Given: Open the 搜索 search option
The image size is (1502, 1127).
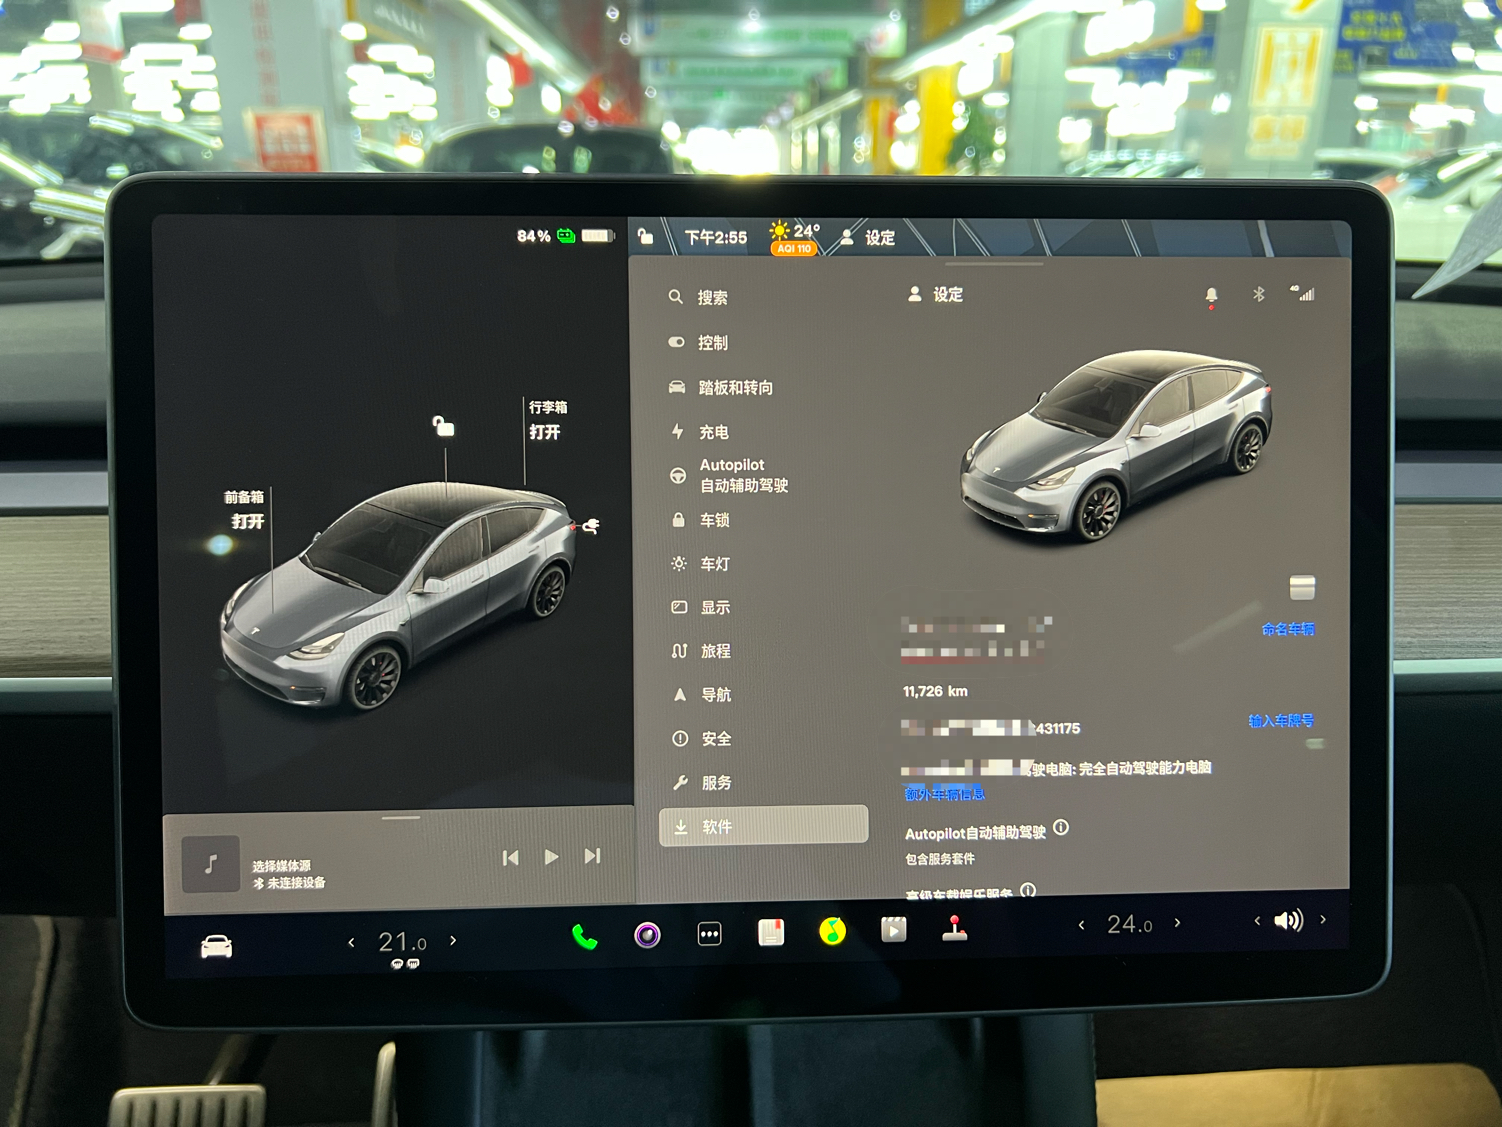Looking at the screenshot, I should pyautogui.click(x=698, y=297).
